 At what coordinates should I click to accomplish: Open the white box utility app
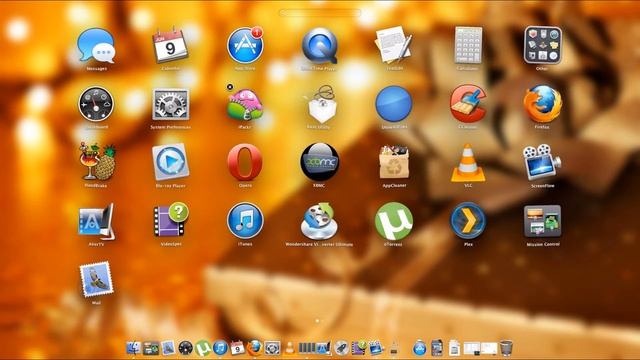[x=321, y=104]
